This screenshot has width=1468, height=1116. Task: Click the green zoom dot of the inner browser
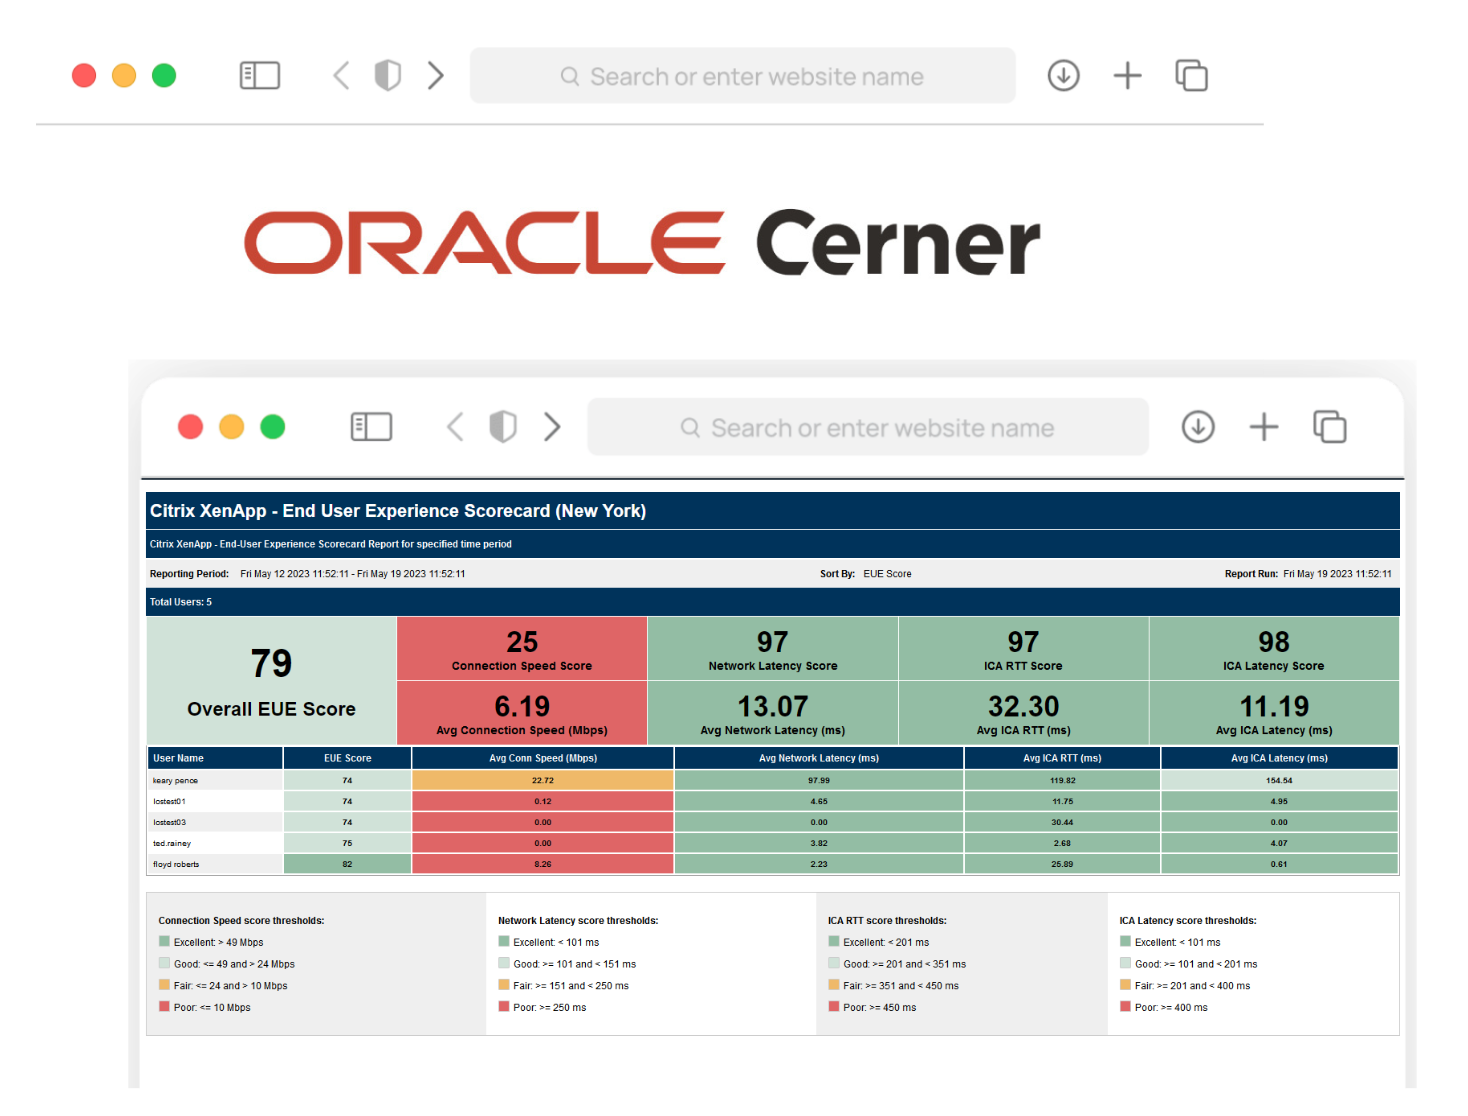tap(272, 427)
